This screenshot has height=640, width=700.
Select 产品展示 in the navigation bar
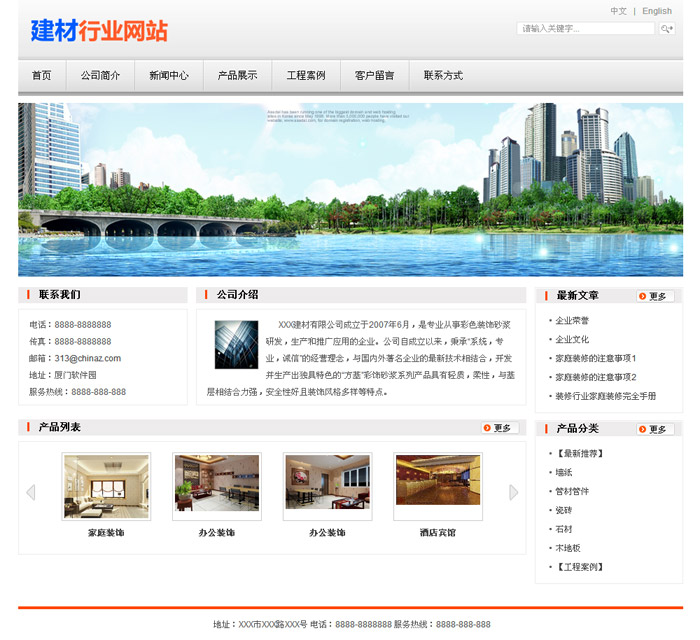pos(237,75)
